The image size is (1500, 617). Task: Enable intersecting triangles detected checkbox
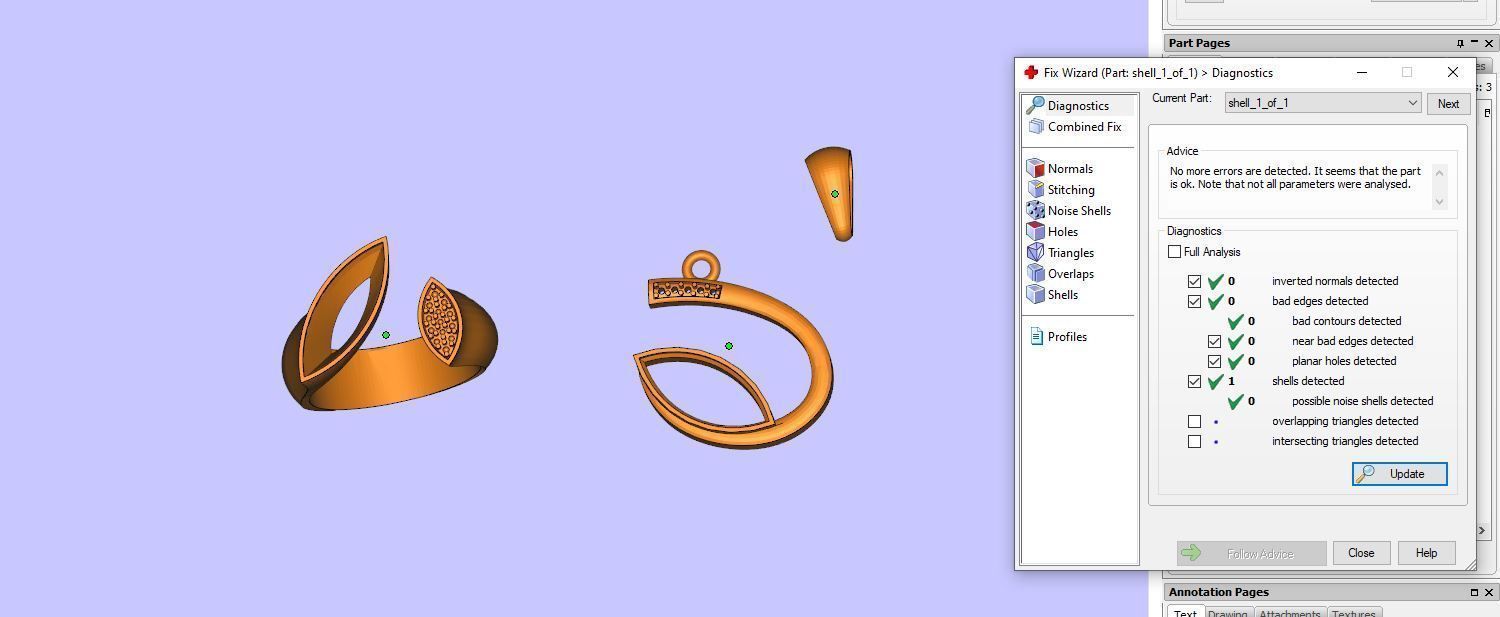tap(1194, 441)
